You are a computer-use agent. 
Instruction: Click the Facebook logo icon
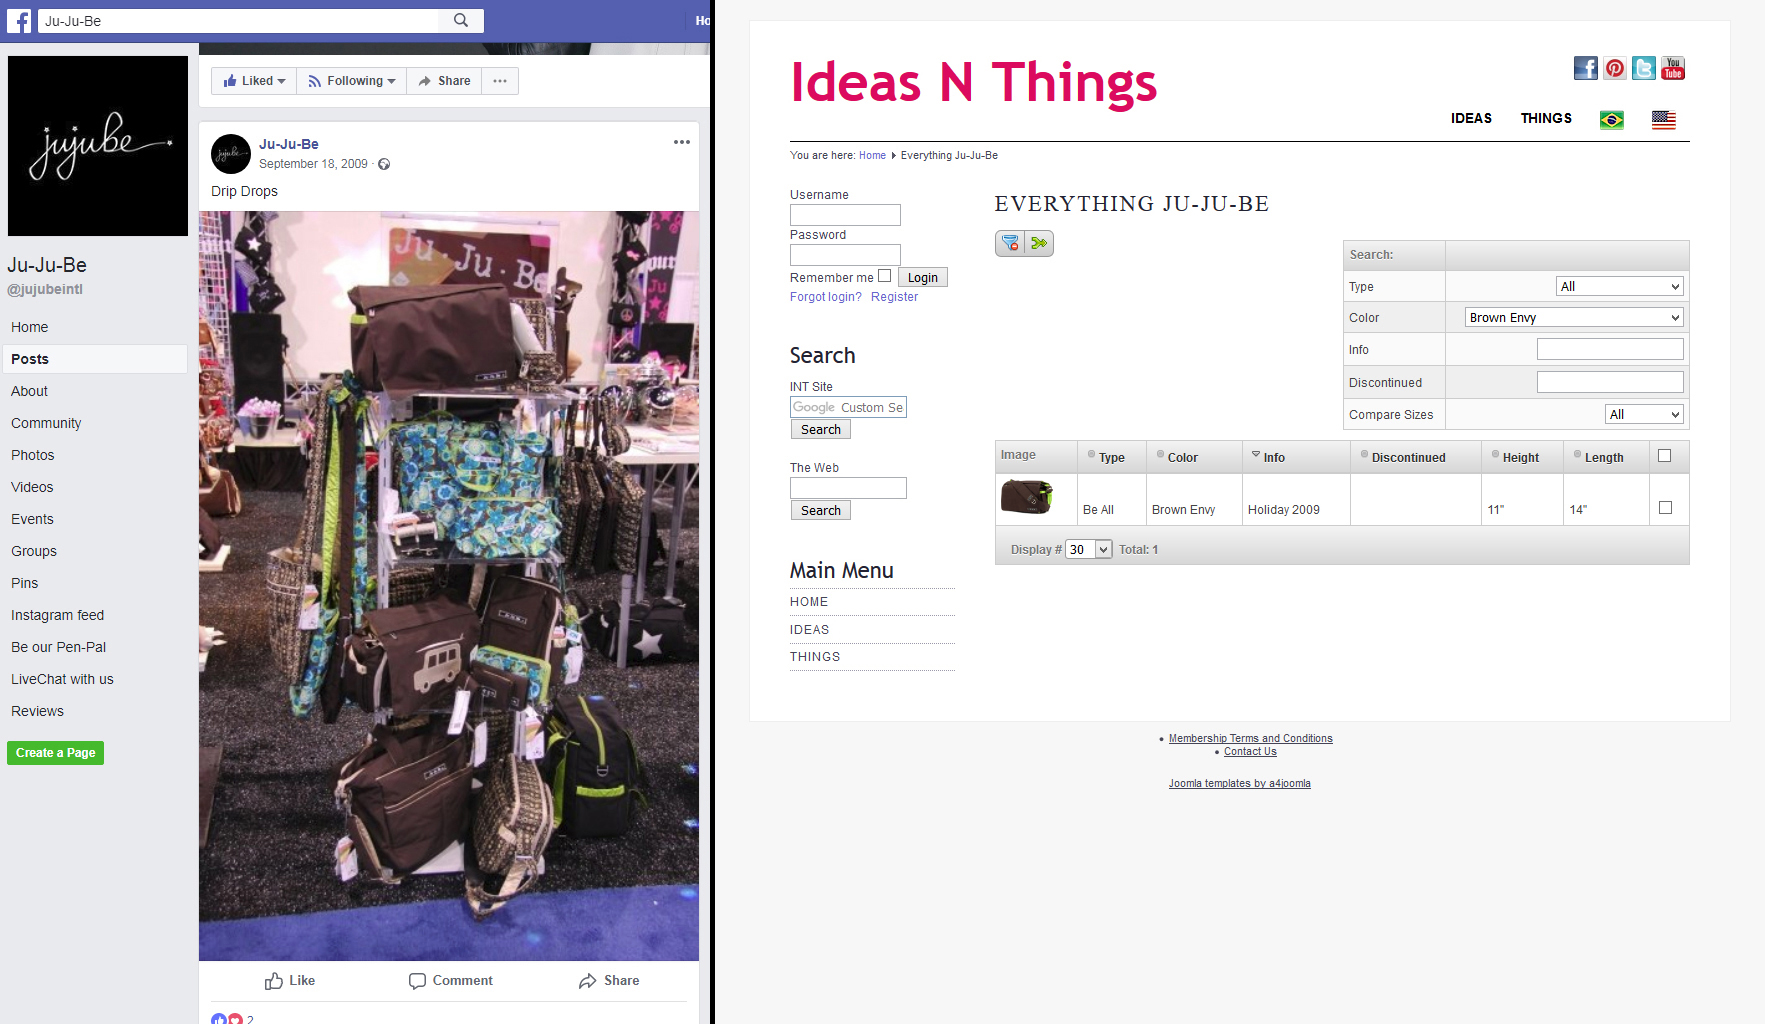point(18,20)
